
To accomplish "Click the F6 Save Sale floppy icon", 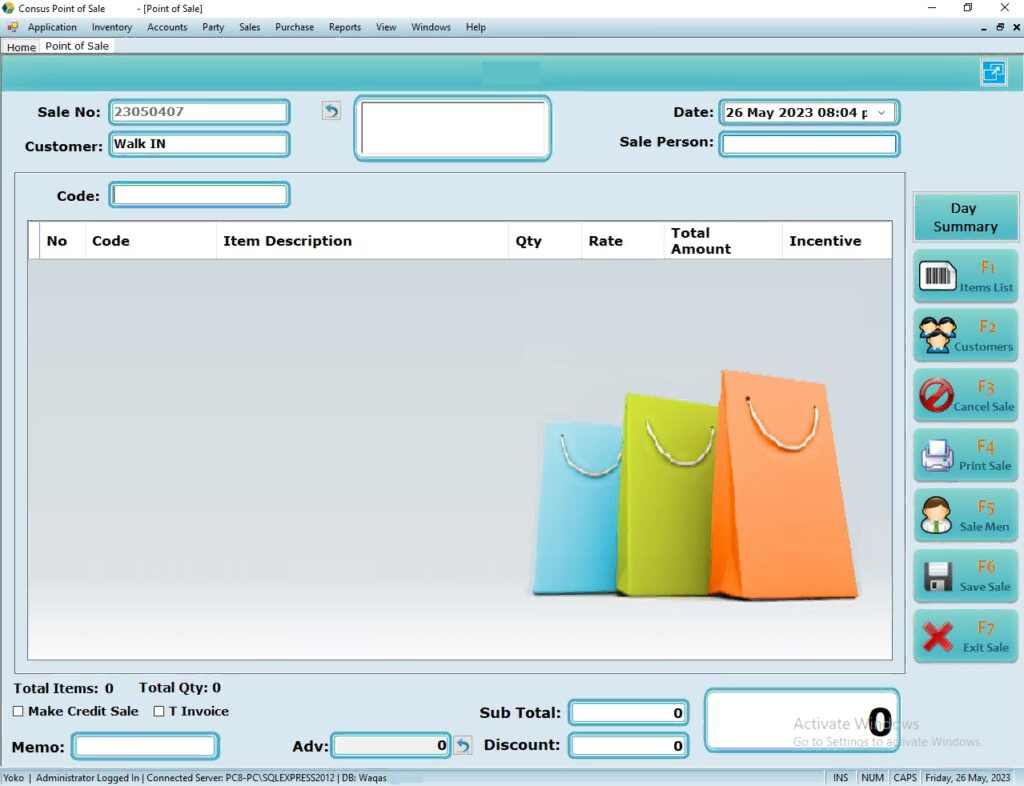I will (937, 577).
